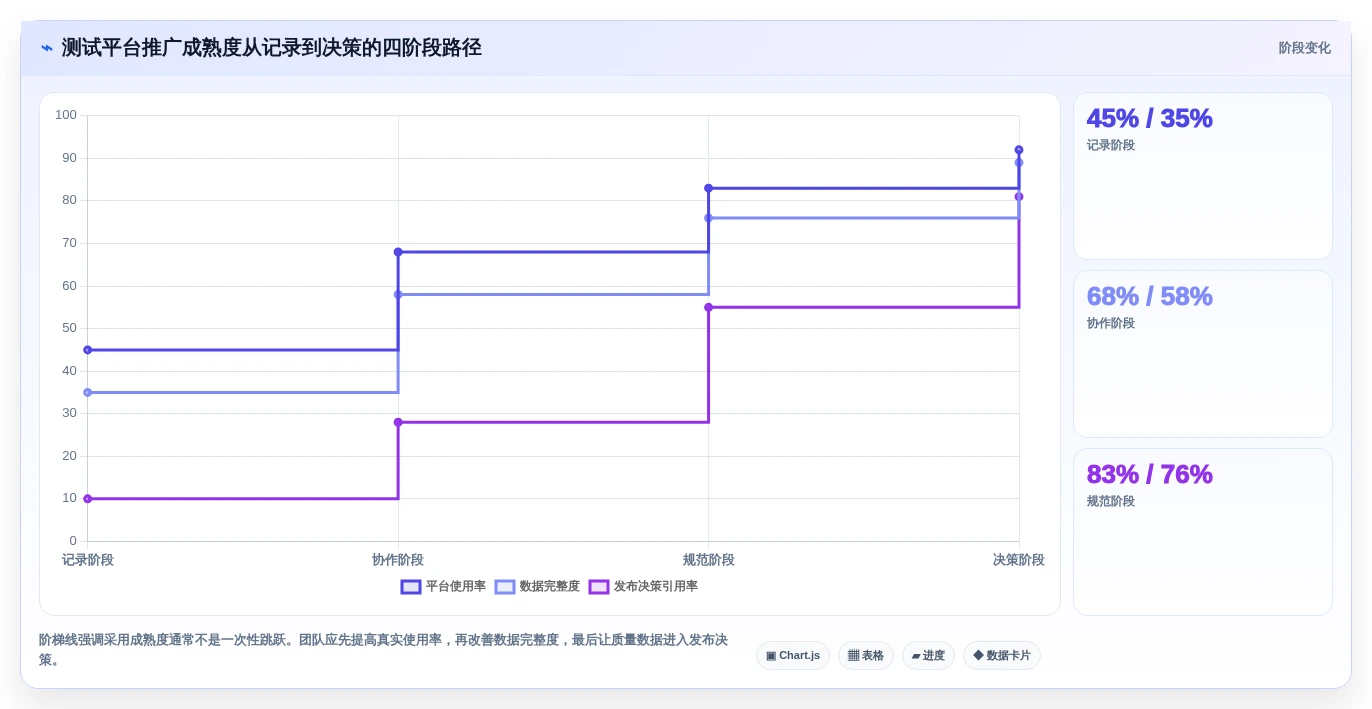This screenshot has width=1372, height=709.
Task: Click the y-axis value 100
Action: coord(66,115)
